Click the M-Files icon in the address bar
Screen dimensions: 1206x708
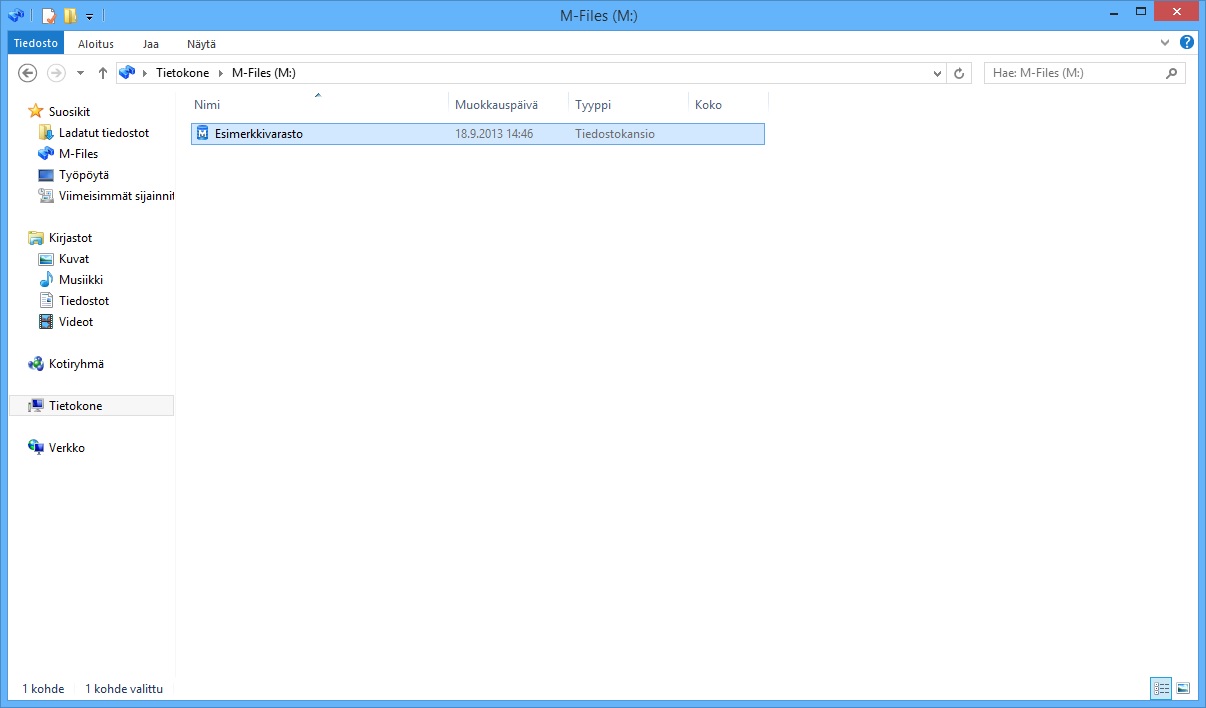coord(127,73)
